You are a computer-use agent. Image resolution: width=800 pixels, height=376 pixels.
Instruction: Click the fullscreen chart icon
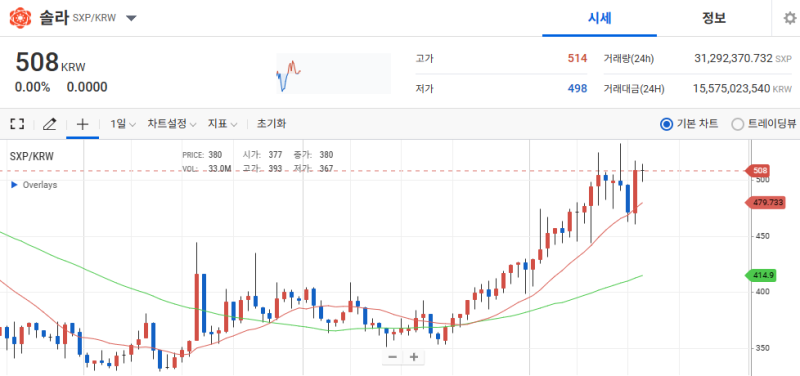(x=17, y=124)
